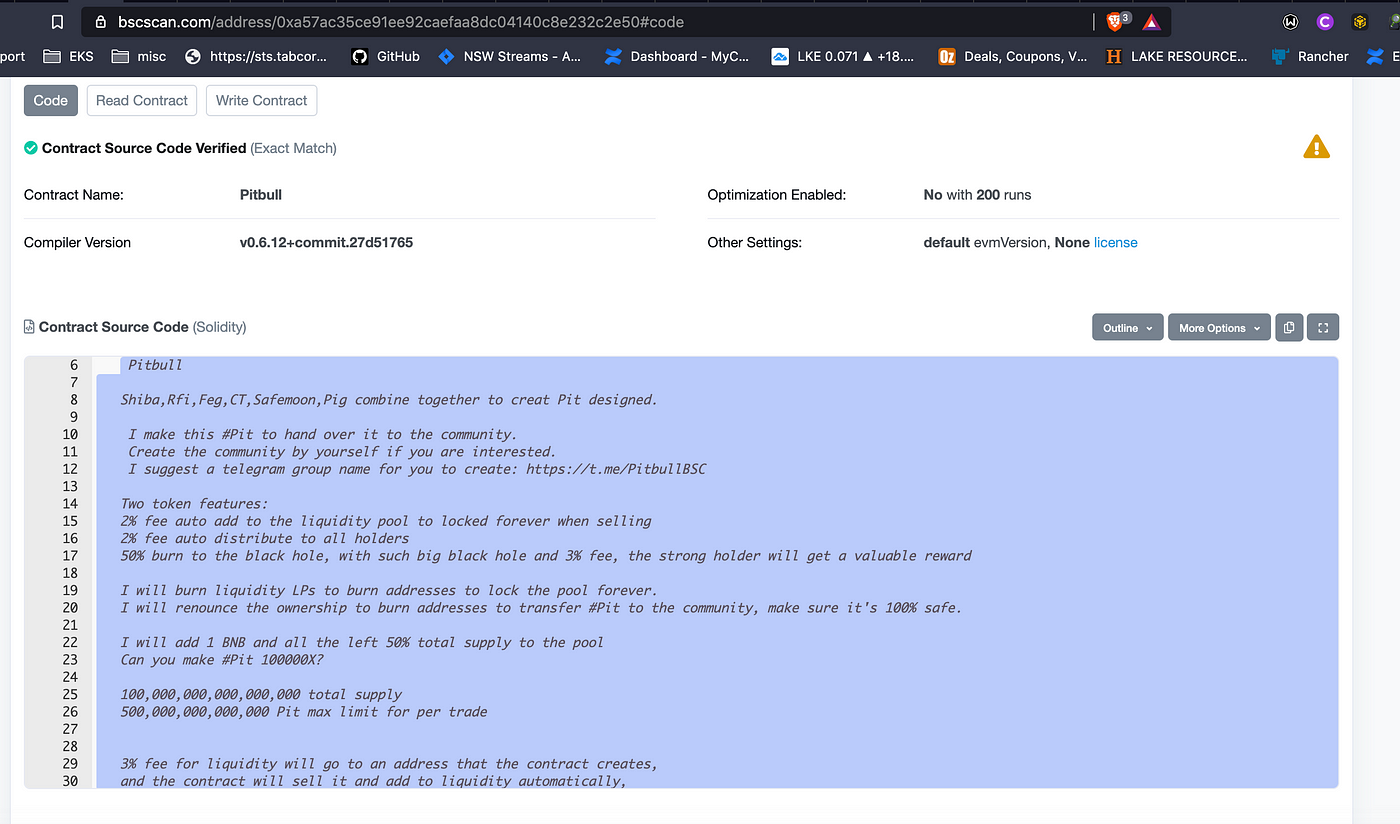1400x824 pixels.
Task: Click the contract source code file icon
Action: [30, 327]
